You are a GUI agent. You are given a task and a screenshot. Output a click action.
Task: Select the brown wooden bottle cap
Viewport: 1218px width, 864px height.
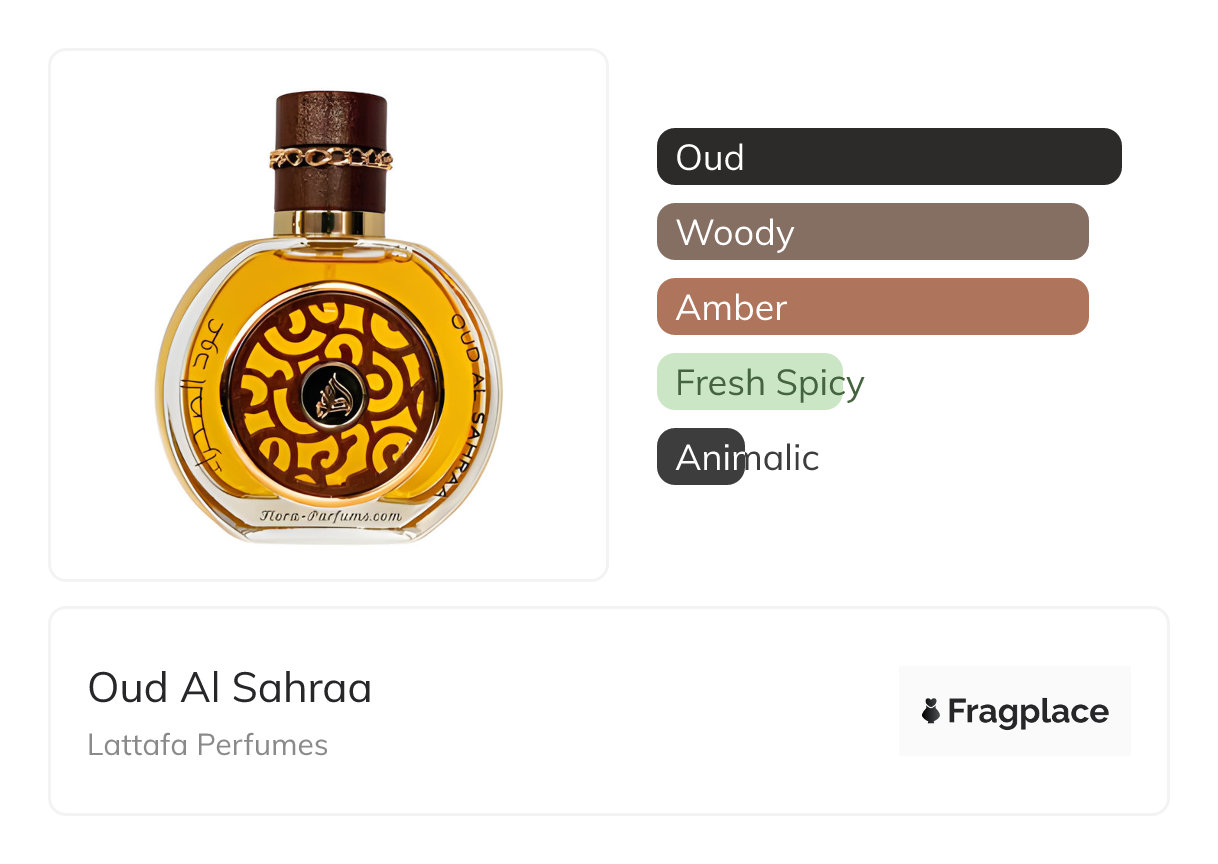click(x=330, y=151)
